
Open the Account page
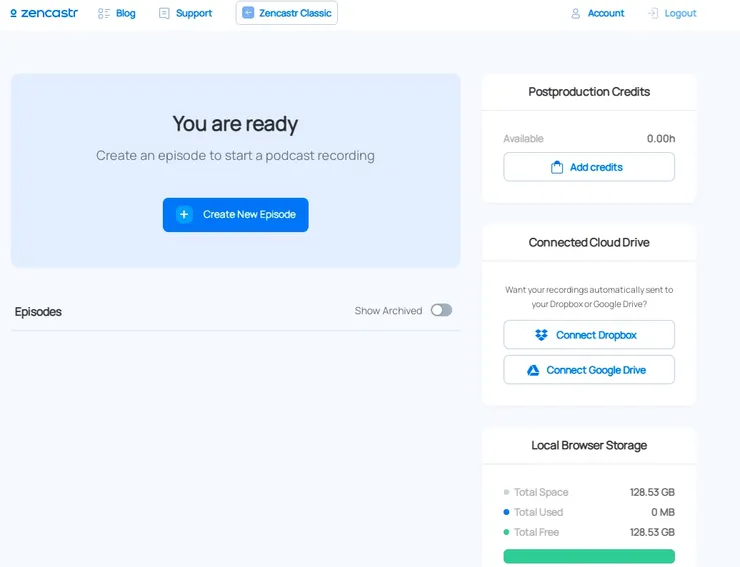tap(606, 13)
